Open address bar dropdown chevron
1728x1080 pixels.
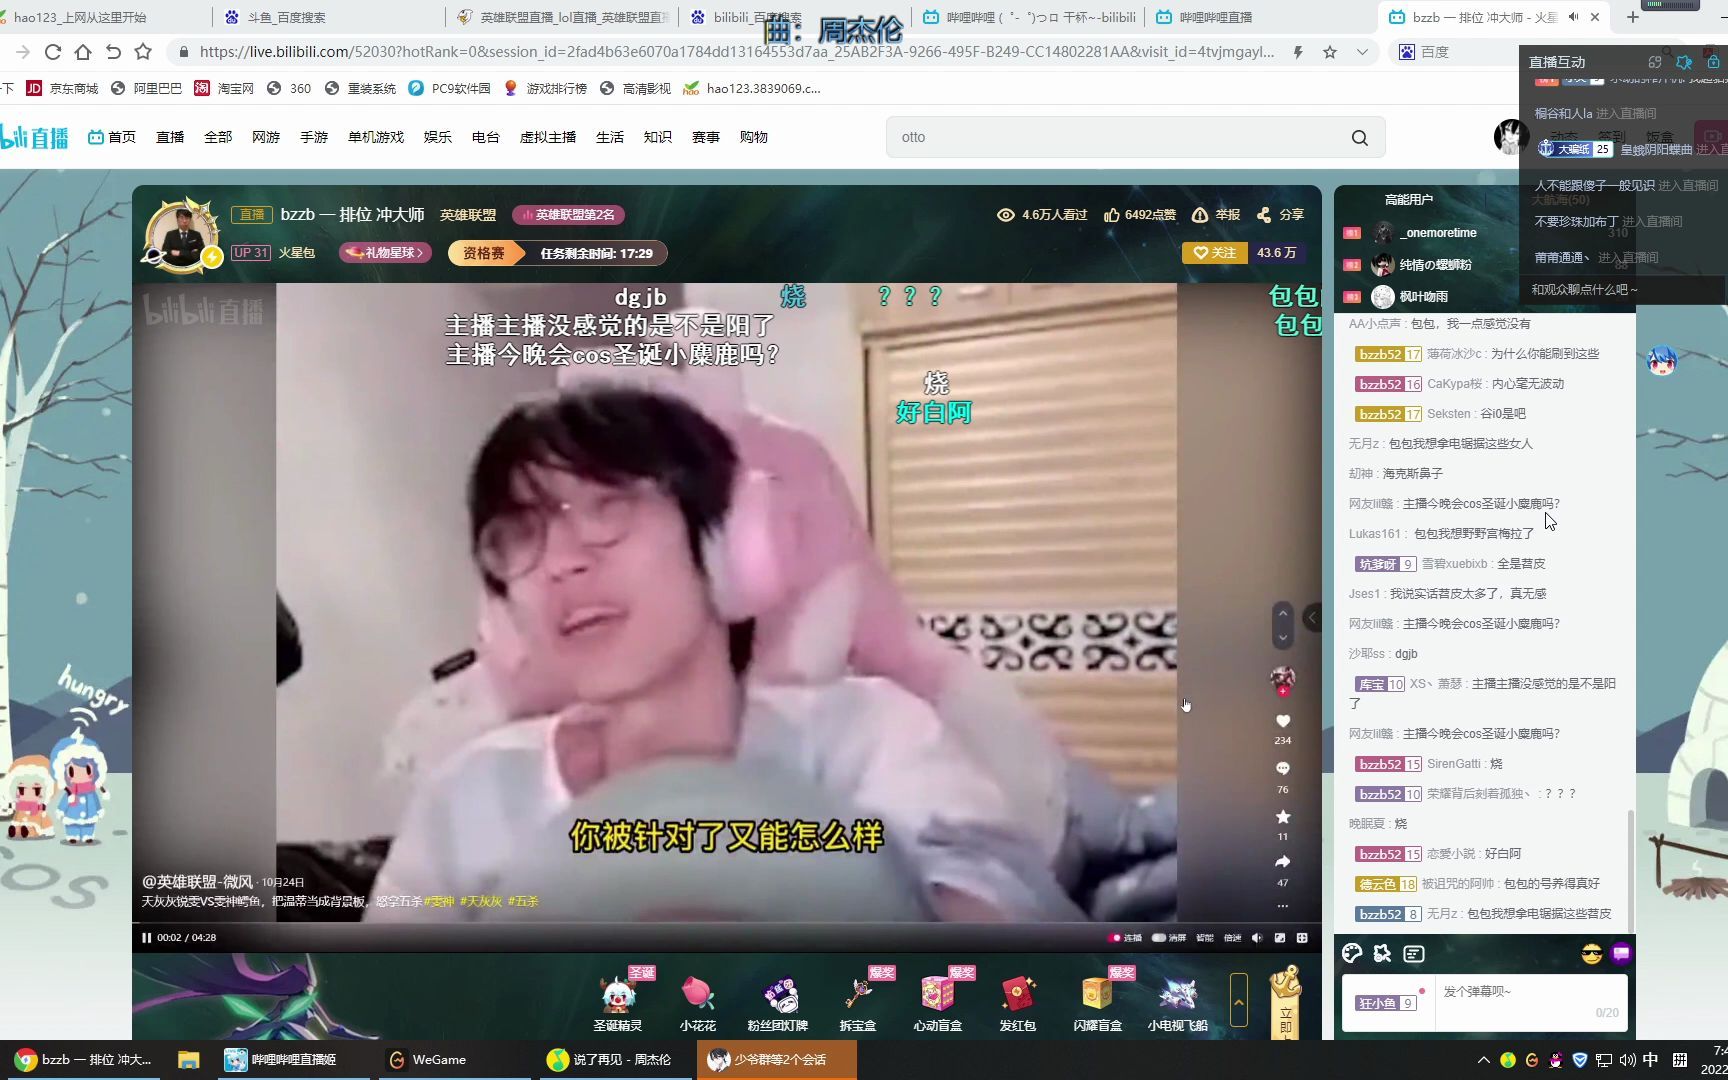1362,52
